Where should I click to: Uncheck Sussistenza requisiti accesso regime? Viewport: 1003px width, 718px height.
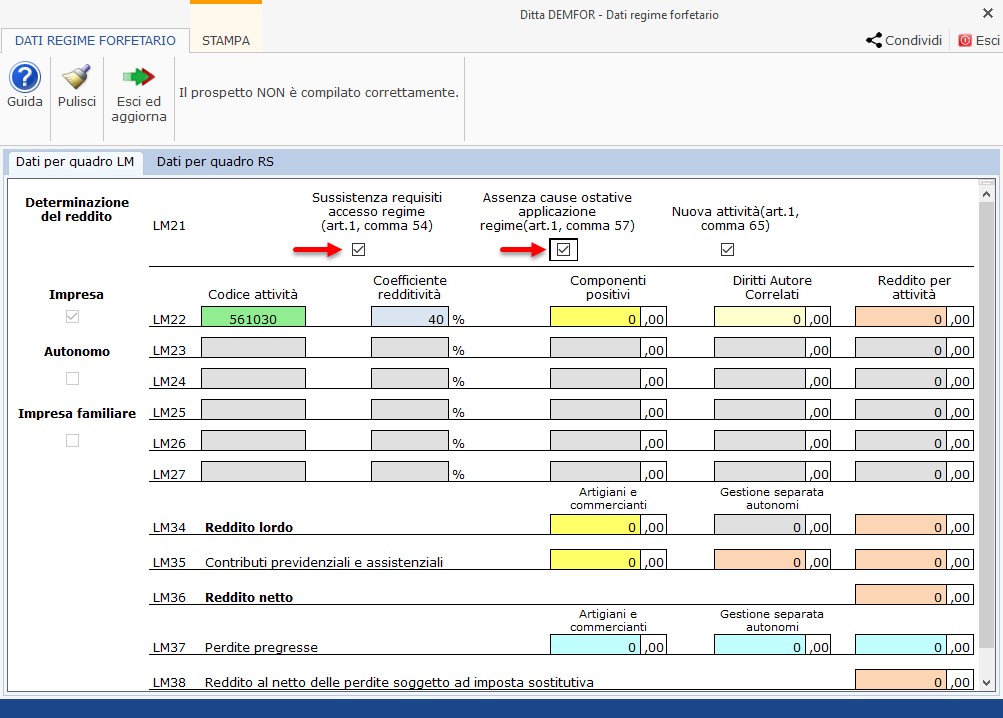click(357, 251)
